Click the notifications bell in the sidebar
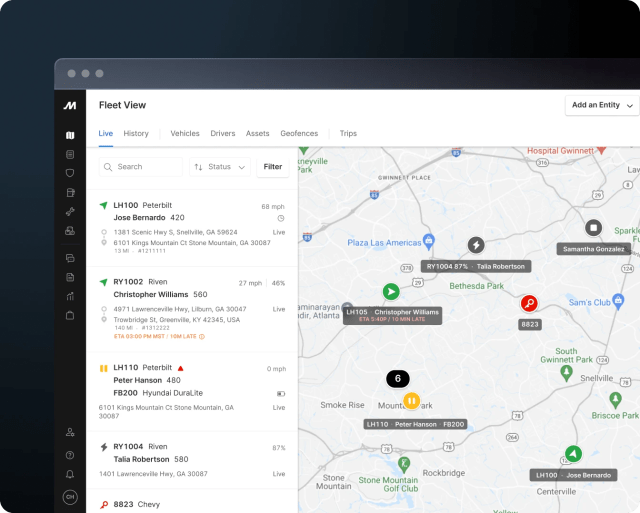 point(70,474)
